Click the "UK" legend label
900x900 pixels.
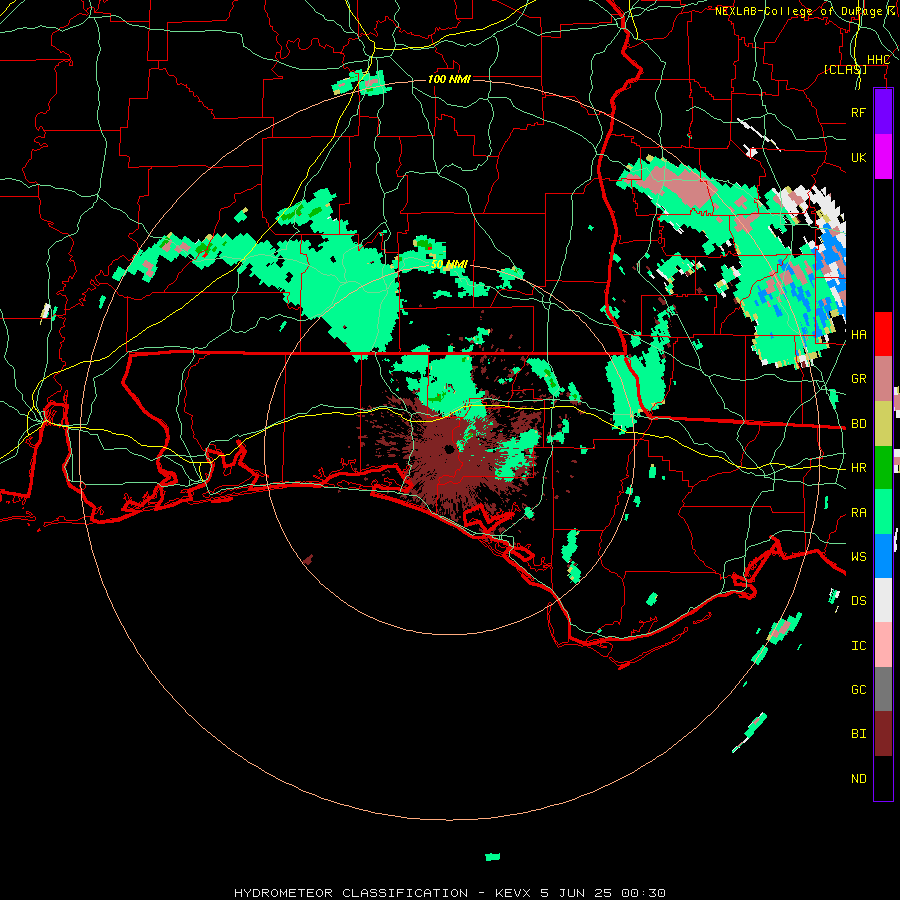point(858,157)
